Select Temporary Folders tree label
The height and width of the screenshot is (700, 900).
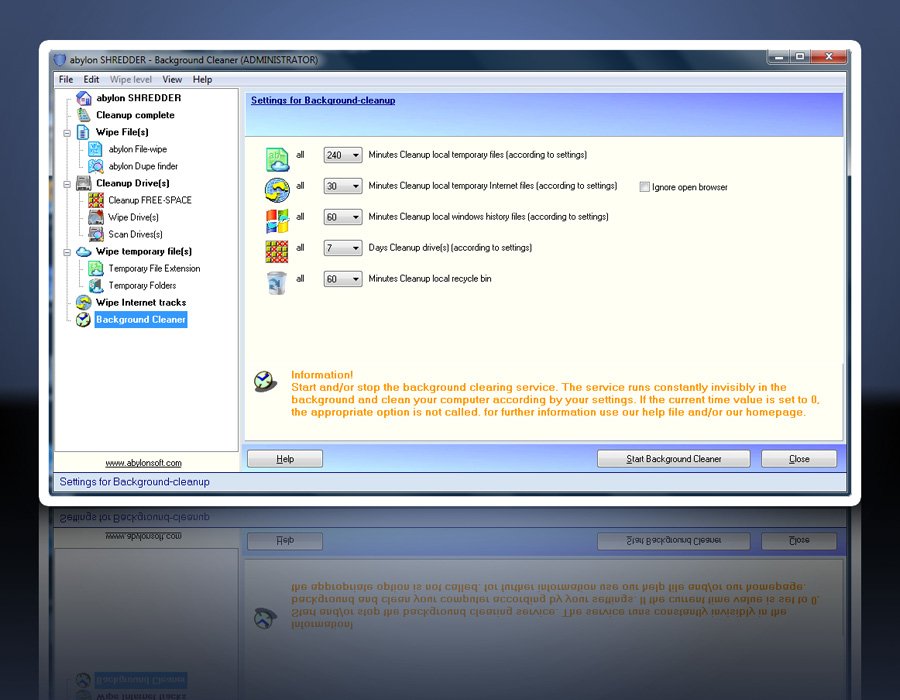point(142,286)
